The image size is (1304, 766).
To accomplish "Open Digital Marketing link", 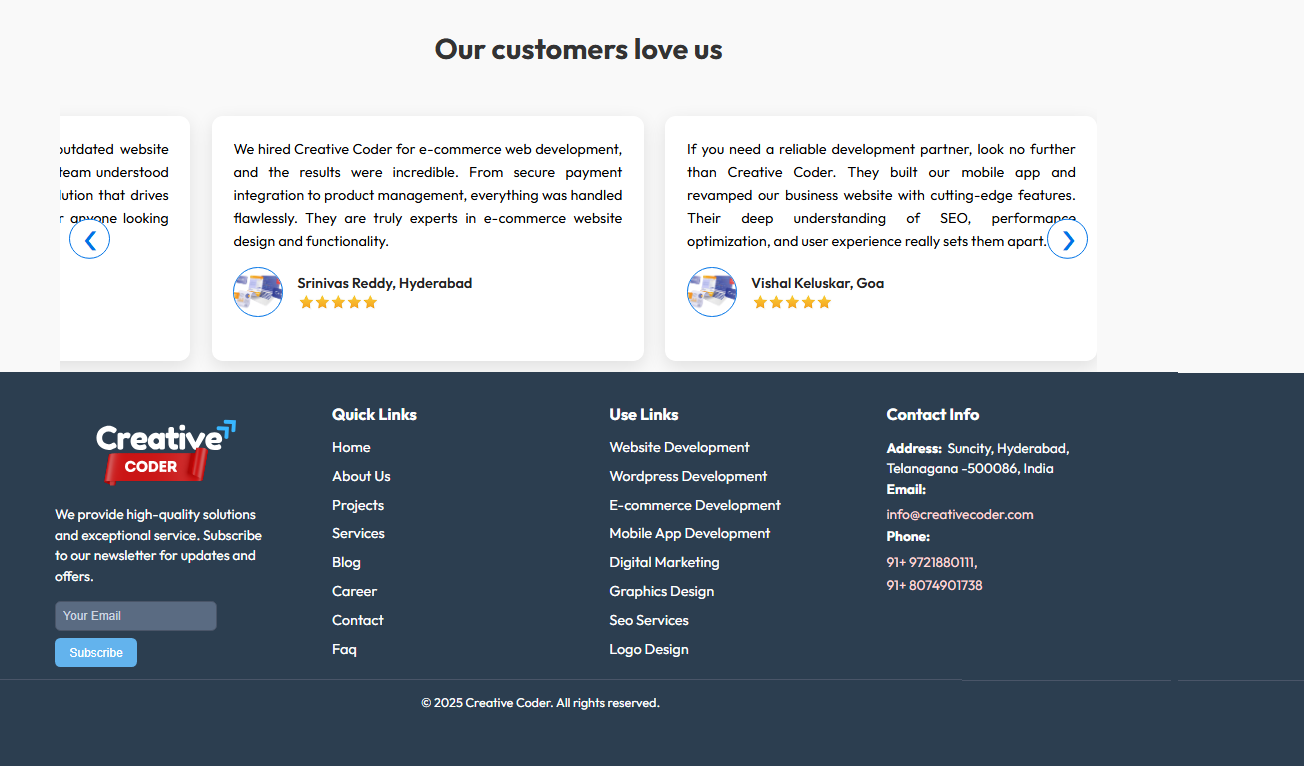I will pyautogui.click(x=664, y=562).
